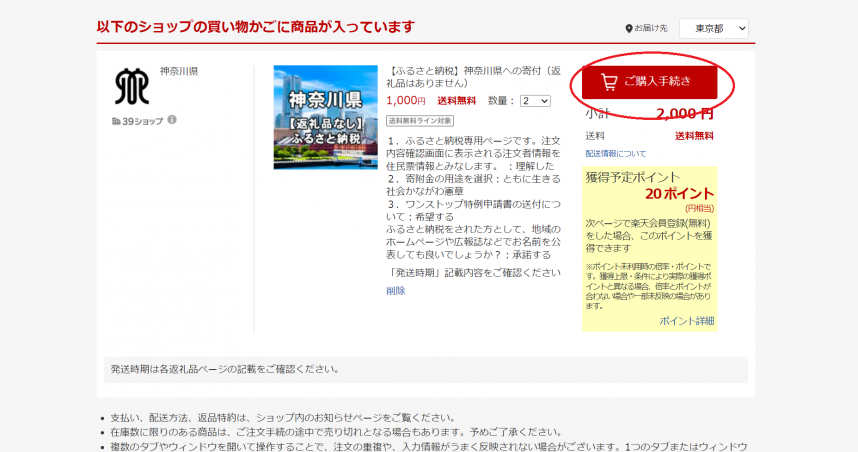
Task: Open the 配送情報について link
Action: [615, 153]
